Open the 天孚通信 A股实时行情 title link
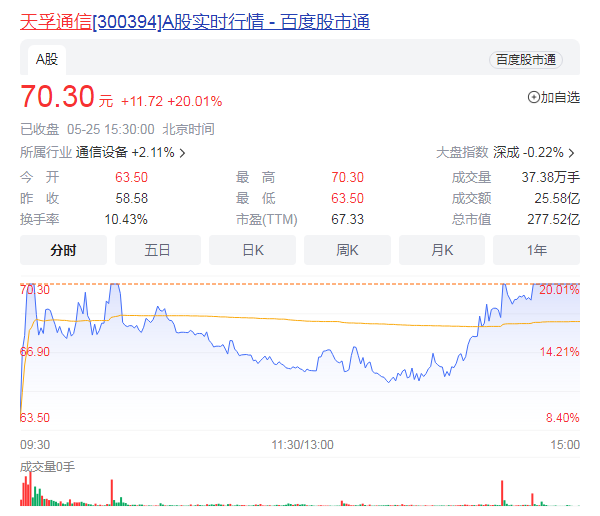Image resolution: width=600 pixels, height=516 pixels. pos(195,21)
